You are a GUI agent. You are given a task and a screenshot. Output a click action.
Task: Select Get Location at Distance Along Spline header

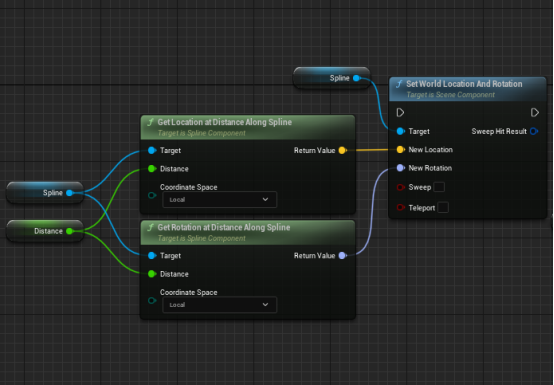(248, 127)
